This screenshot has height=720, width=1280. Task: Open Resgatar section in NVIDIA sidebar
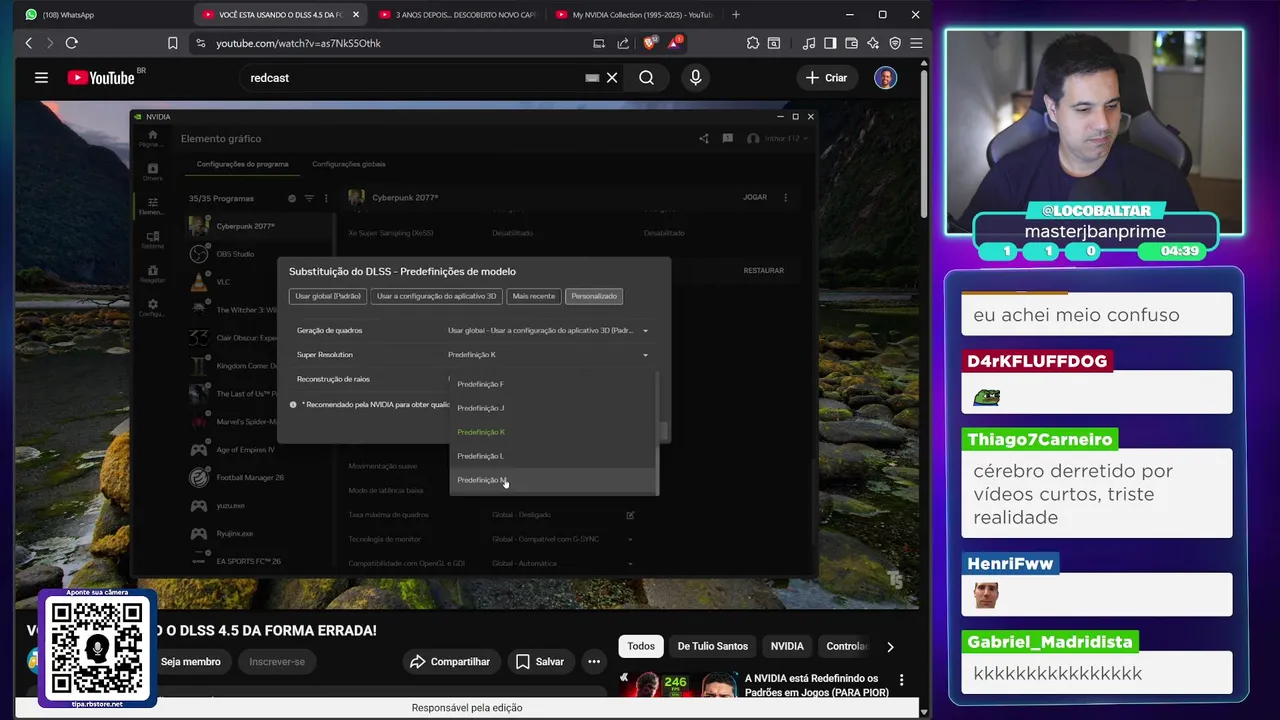152,274
